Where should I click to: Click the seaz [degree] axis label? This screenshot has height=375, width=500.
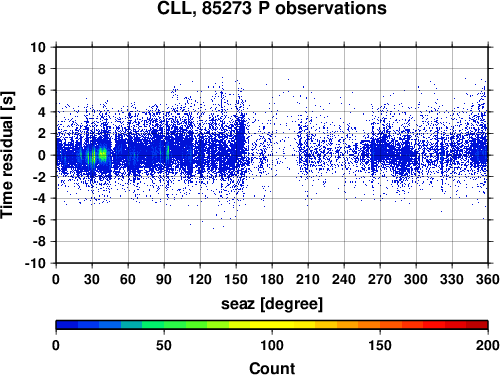point(272,304)
